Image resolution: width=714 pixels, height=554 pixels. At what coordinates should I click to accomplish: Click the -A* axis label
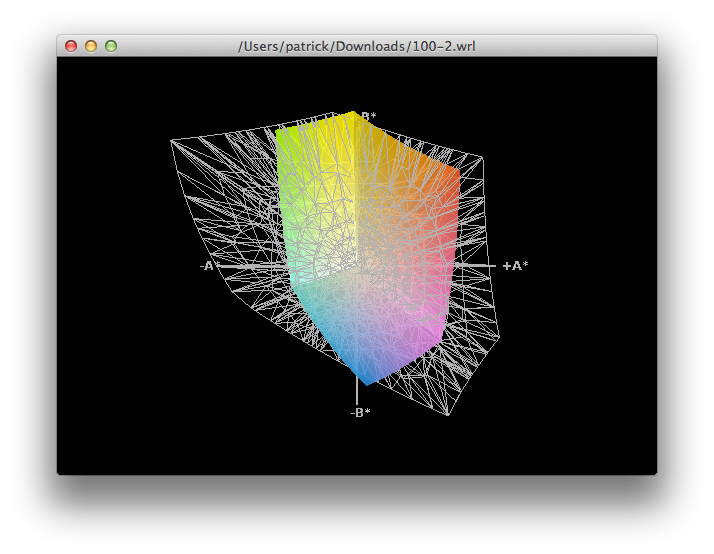210,265
